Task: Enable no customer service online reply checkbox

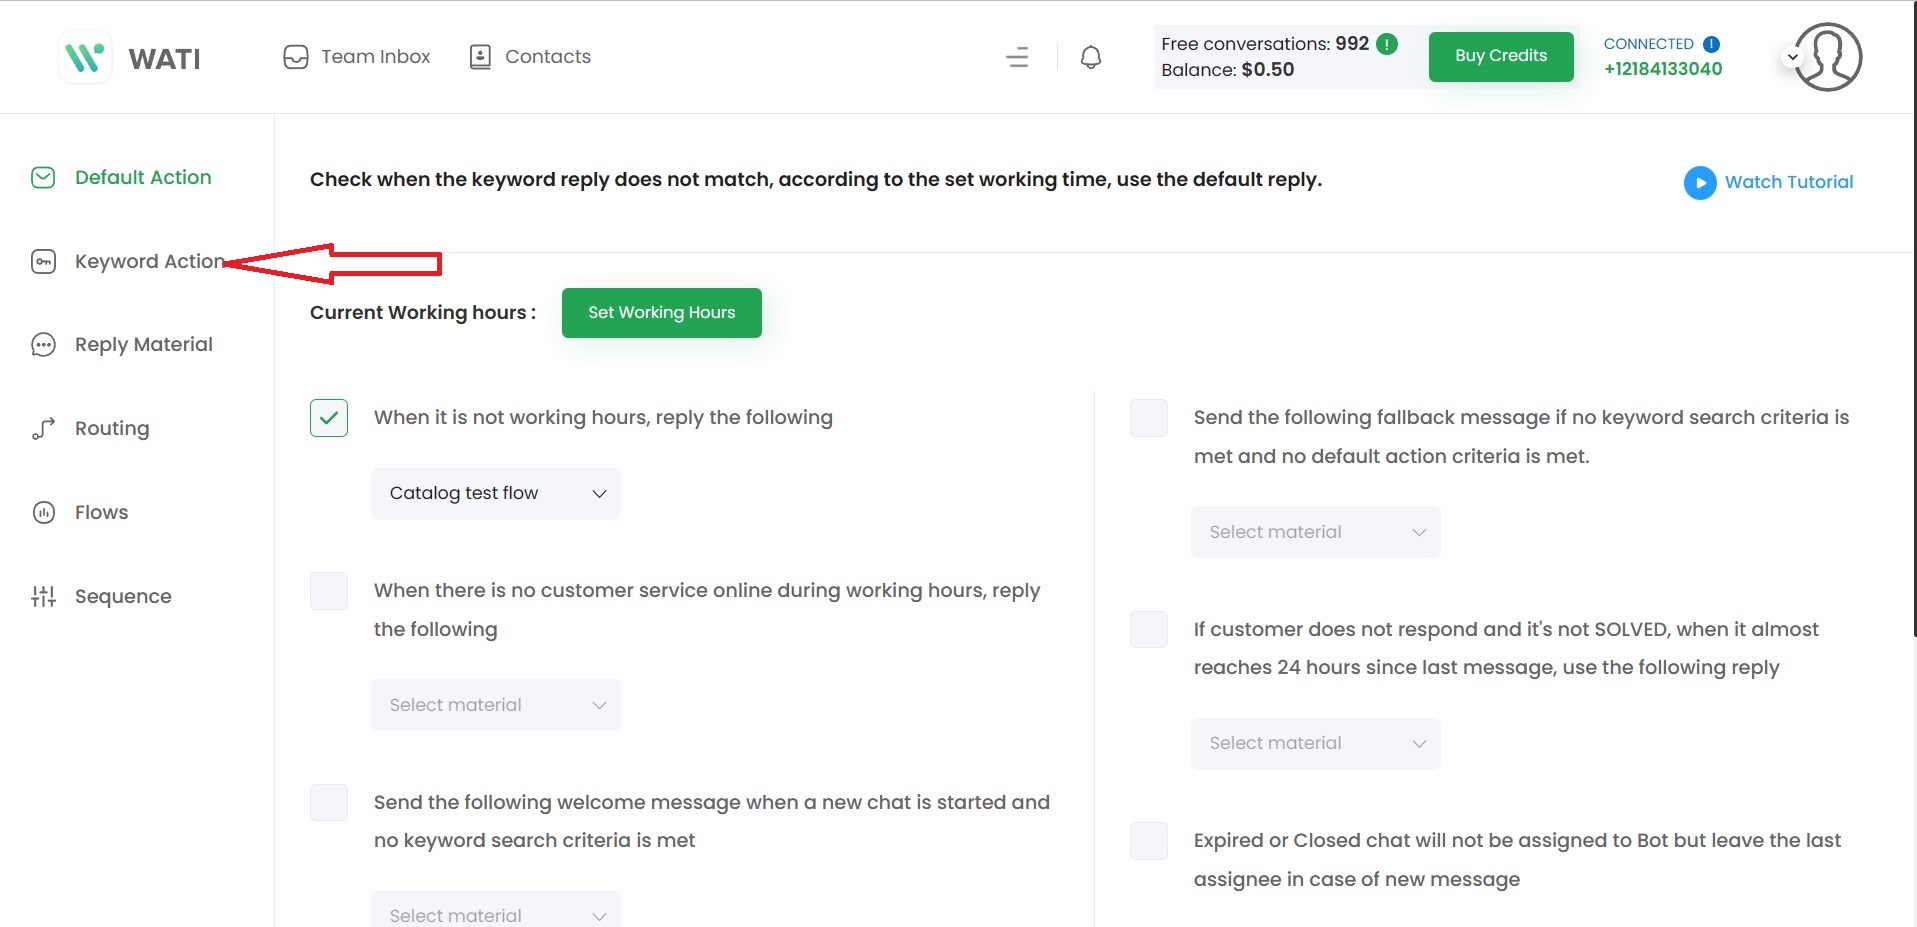Action: 329,591
